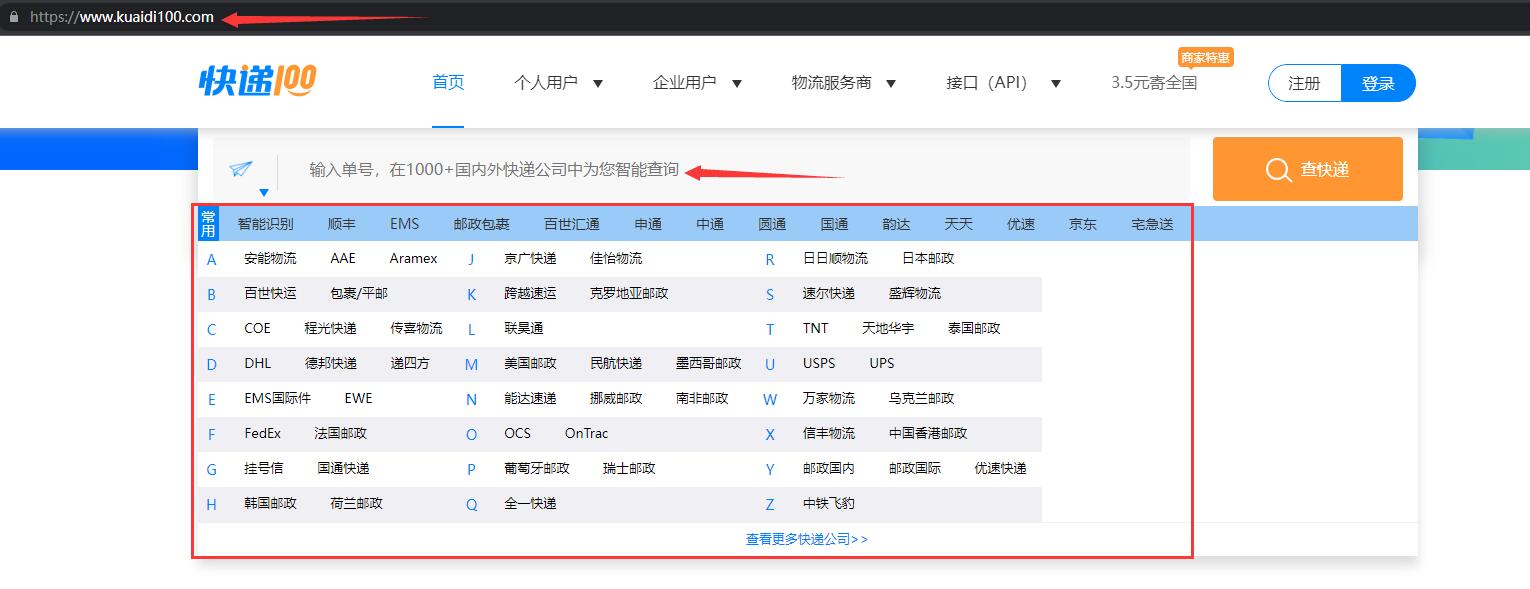Select 美国邮政 courier
The width and height of the screenshot is (1530, 589).
point(530,363)
